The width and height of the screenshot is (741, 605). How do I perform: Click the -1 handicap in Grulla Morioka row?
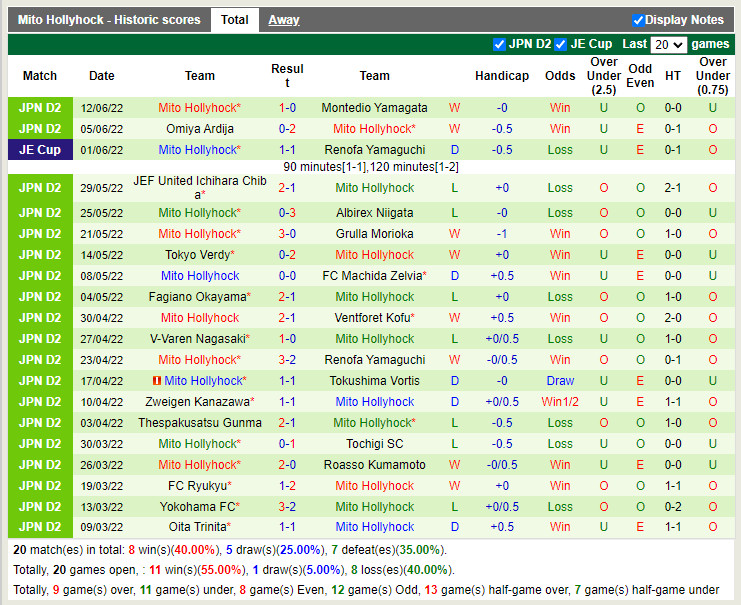[502, 233]
